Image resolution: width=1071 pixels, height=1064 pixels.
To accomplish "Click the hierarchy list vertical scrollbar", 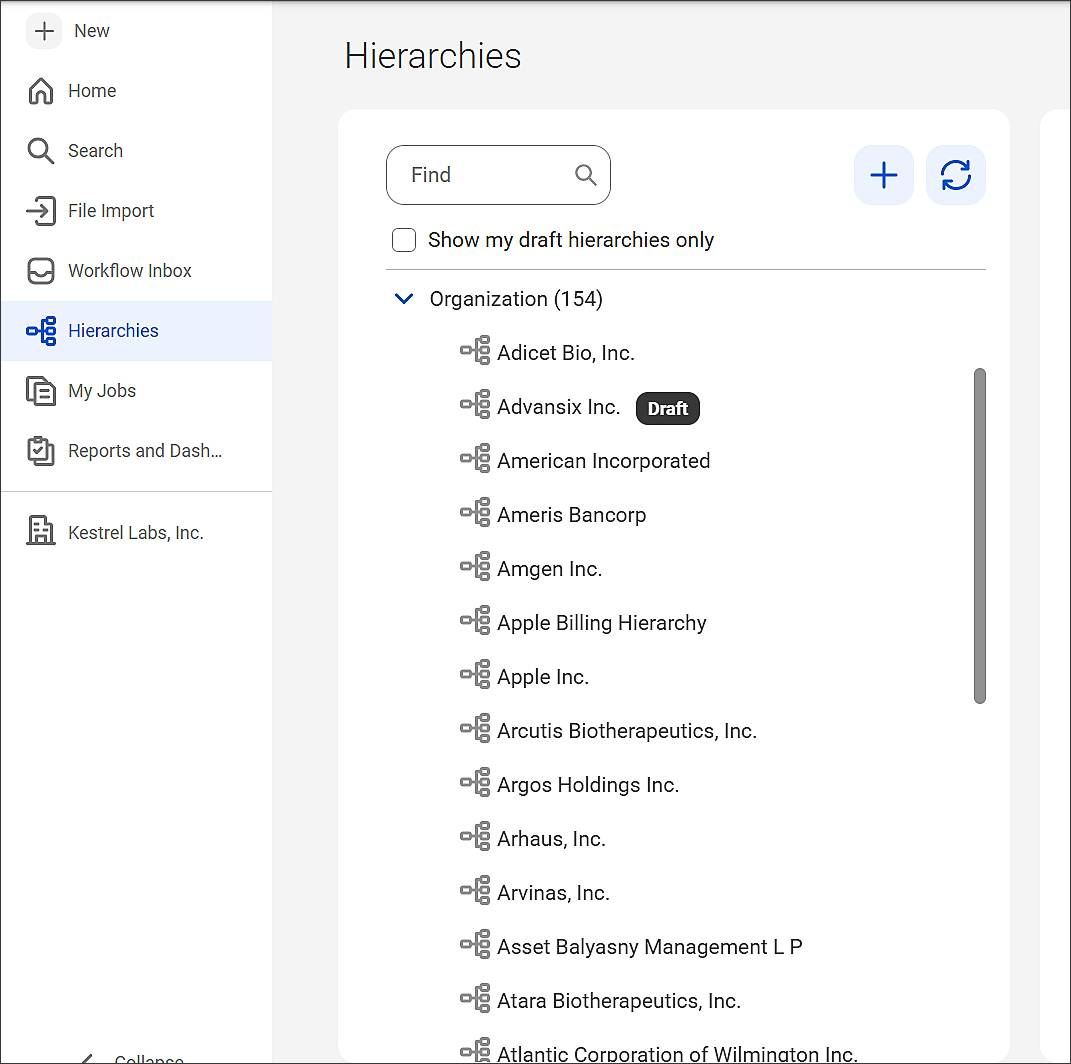I will pyautogui.click(x=979, y=536).
